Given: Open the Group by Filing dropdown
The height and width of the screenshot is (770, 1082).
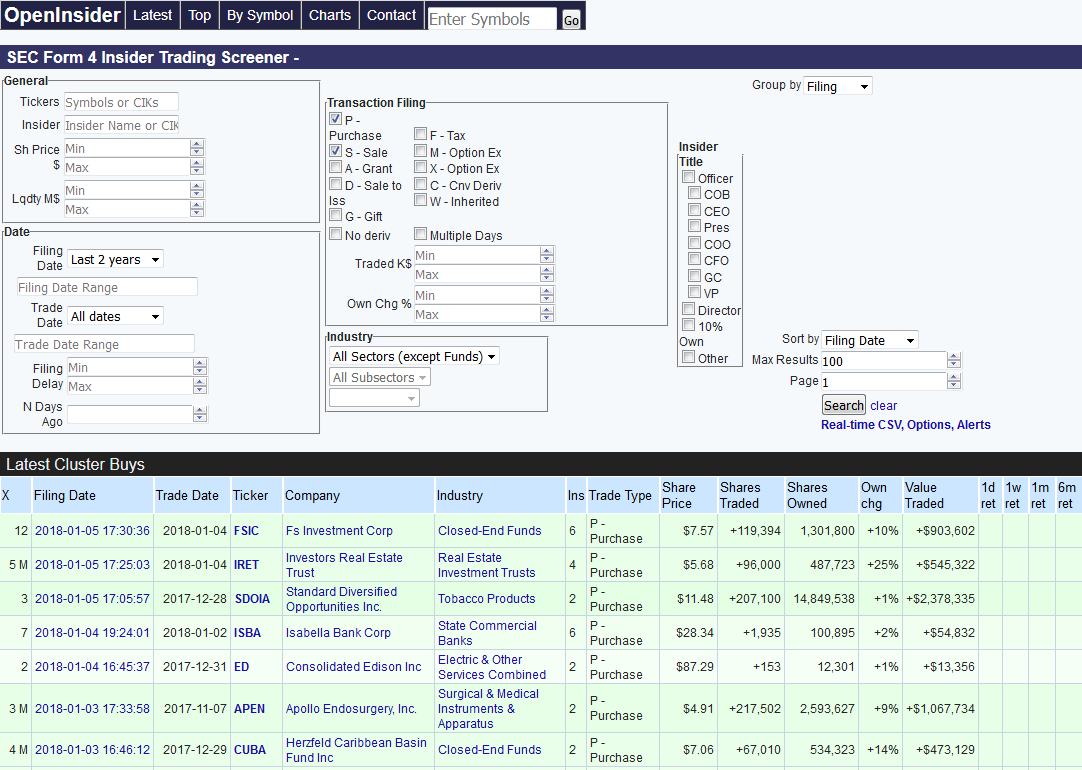Looking at the screenshot, I should click(x=838, y=86).
